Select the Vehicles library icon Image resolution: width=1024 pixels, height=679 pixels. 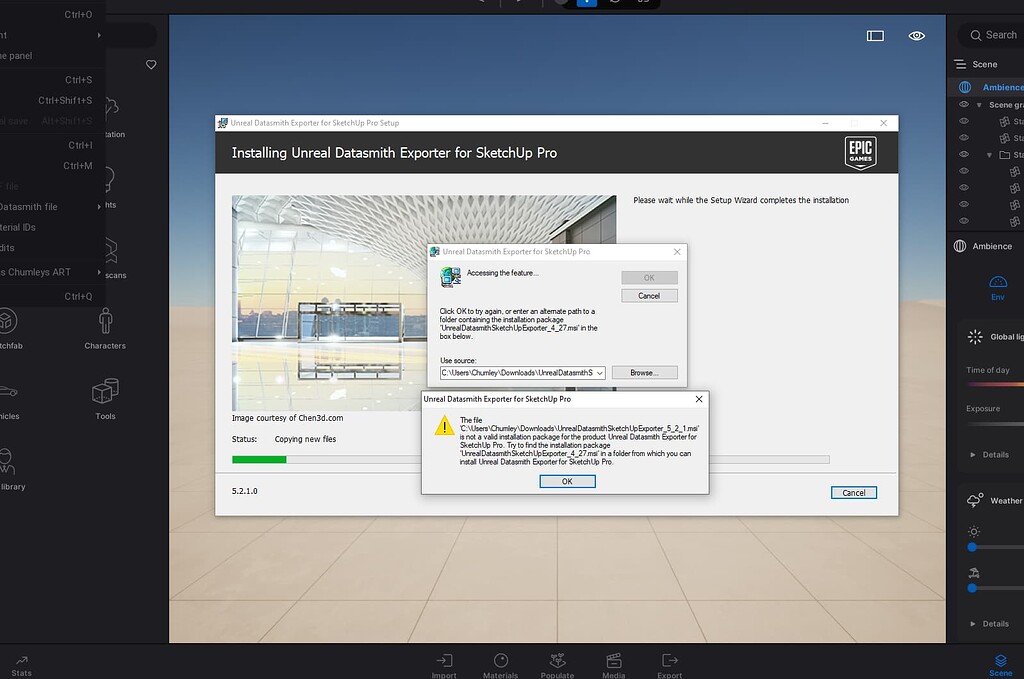pos(10,392)
